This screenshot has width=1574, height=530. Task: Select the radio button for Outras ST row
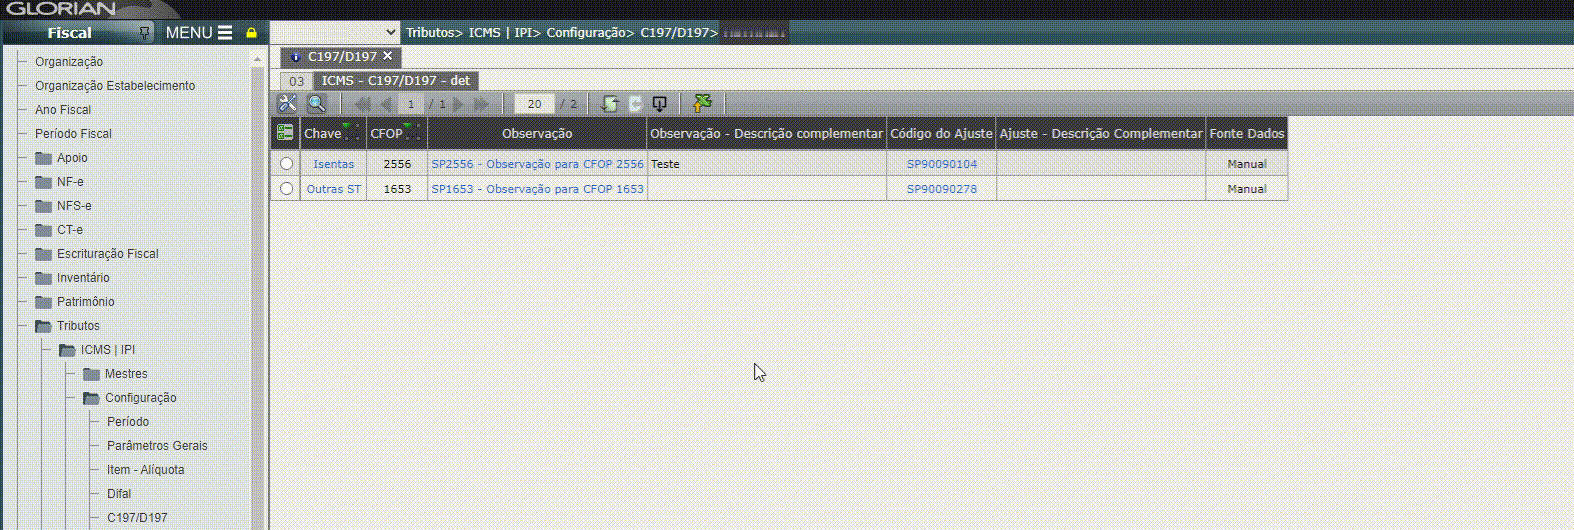pyautogui.click(x=287, y=189)
